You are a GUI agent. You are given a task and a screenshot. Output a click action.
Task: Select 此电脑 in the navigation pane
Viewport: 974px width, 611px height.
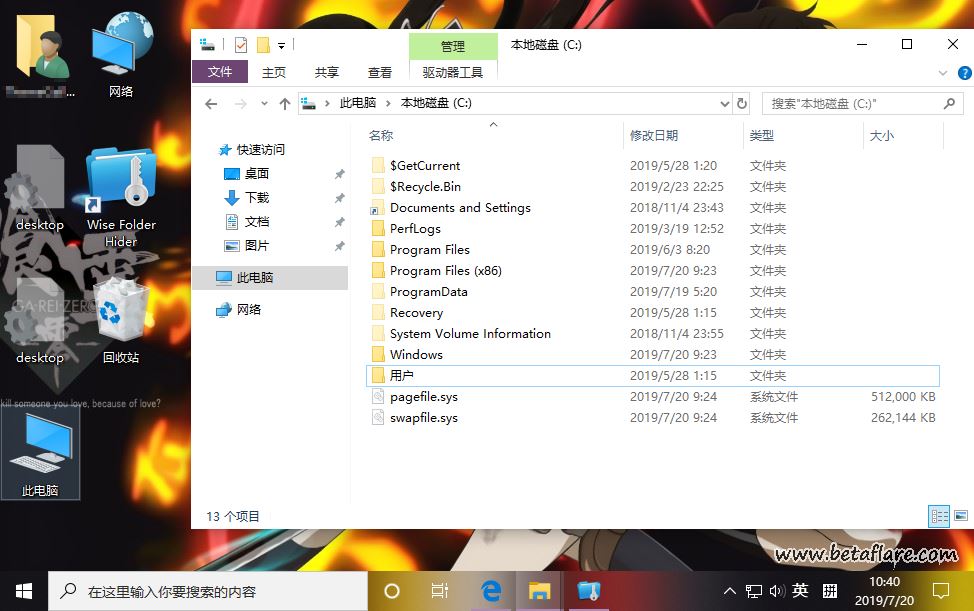(255, 277)
